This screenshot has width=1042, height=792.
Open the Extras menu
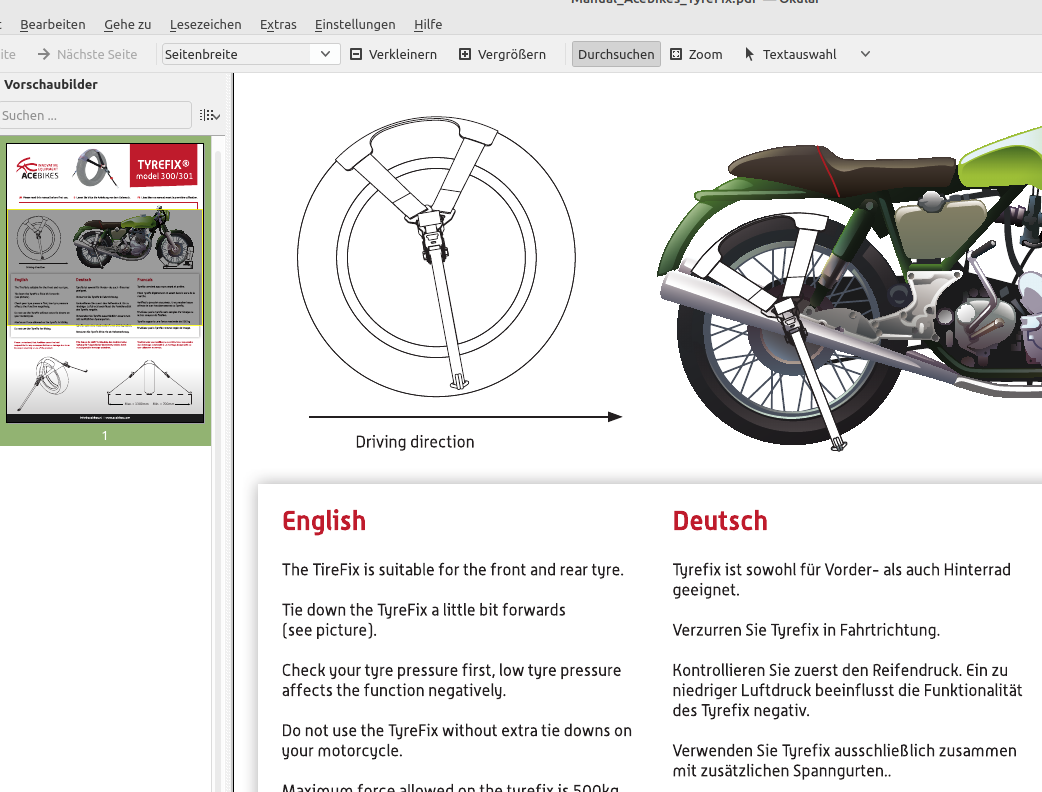point(278,24)
